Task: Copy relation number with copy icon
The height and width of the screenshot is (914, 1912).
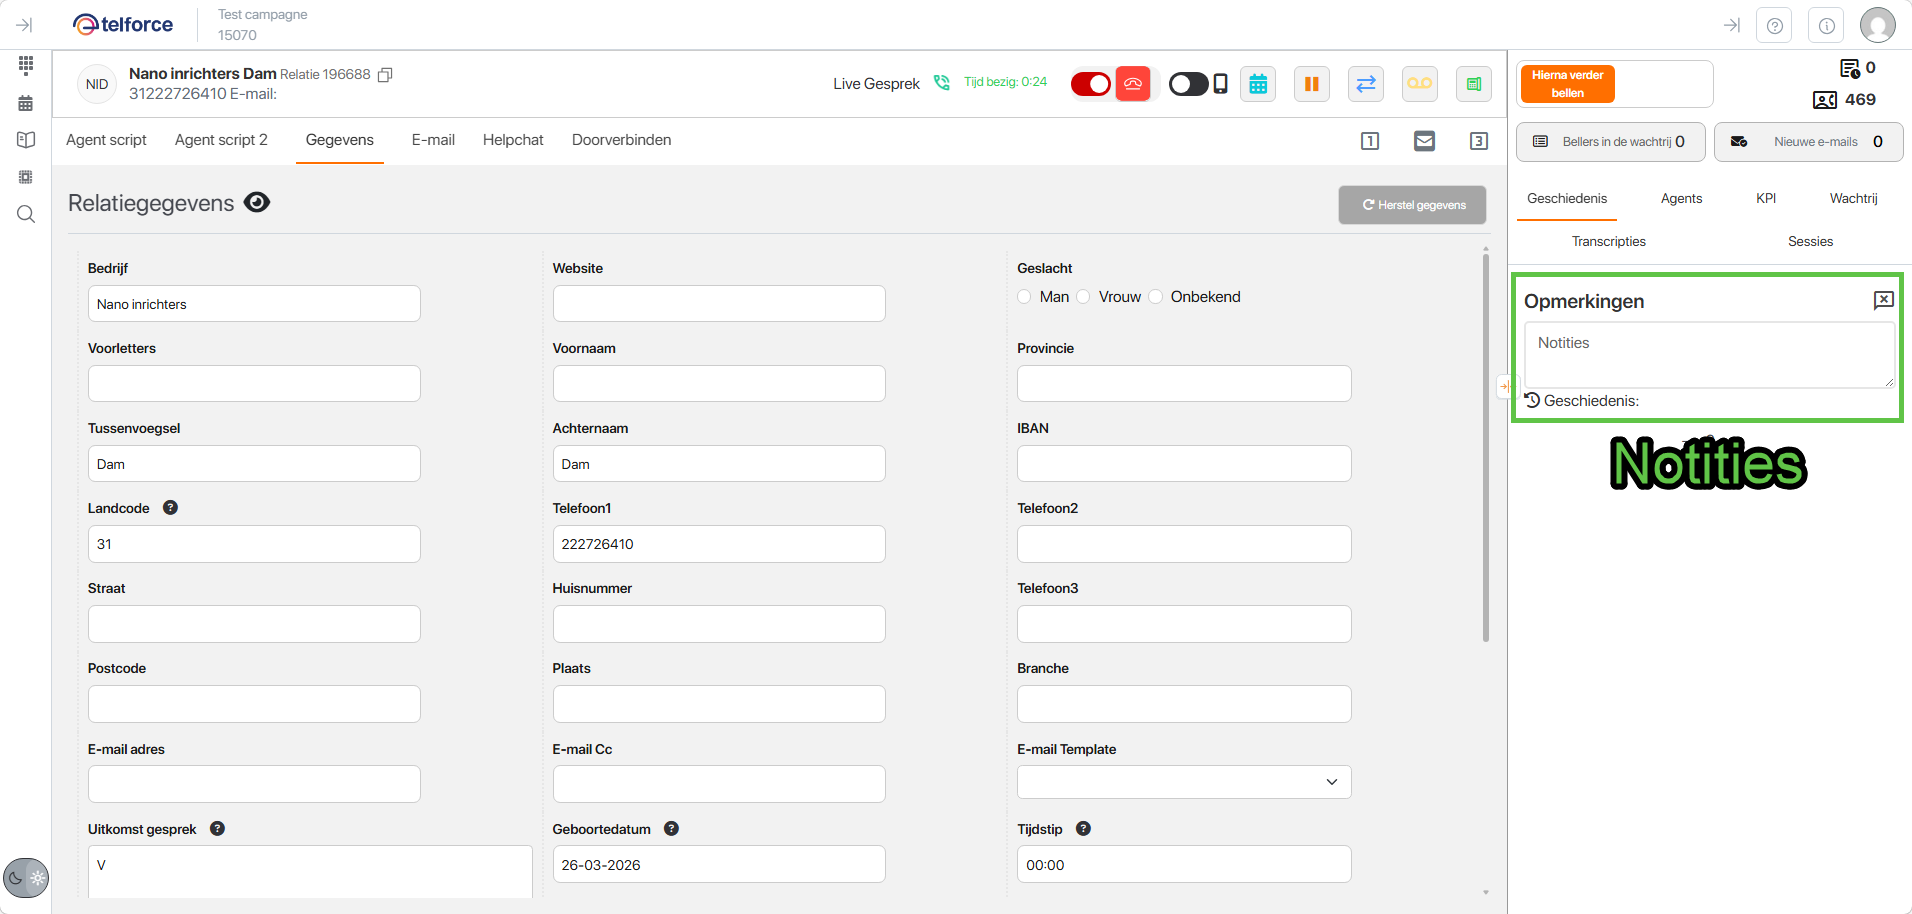Action: pos(385,75)
